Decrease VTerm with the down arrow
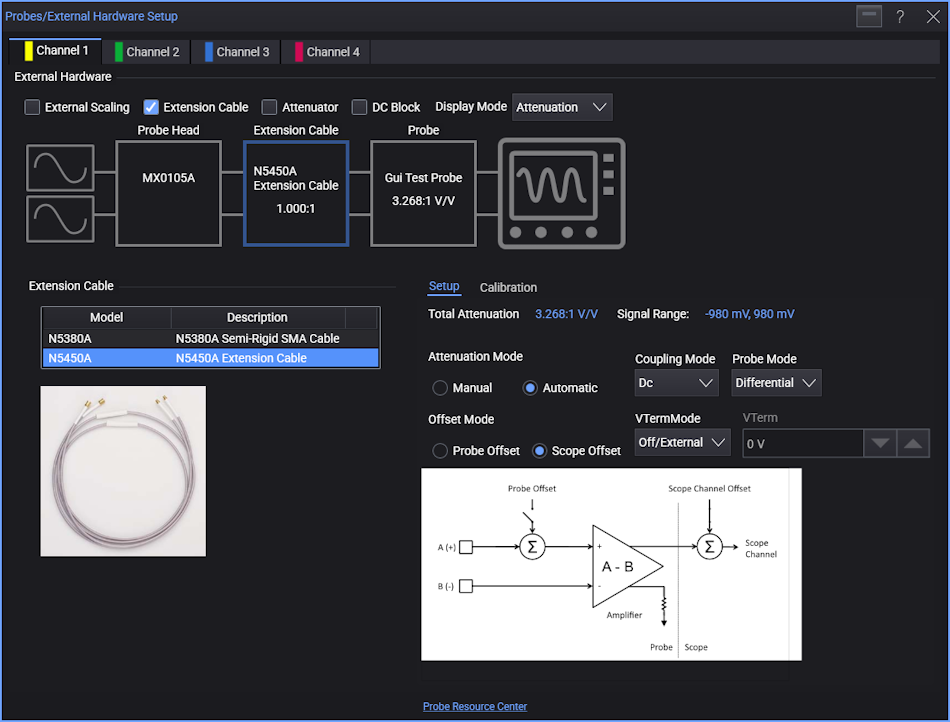 [x=880, y=443]
